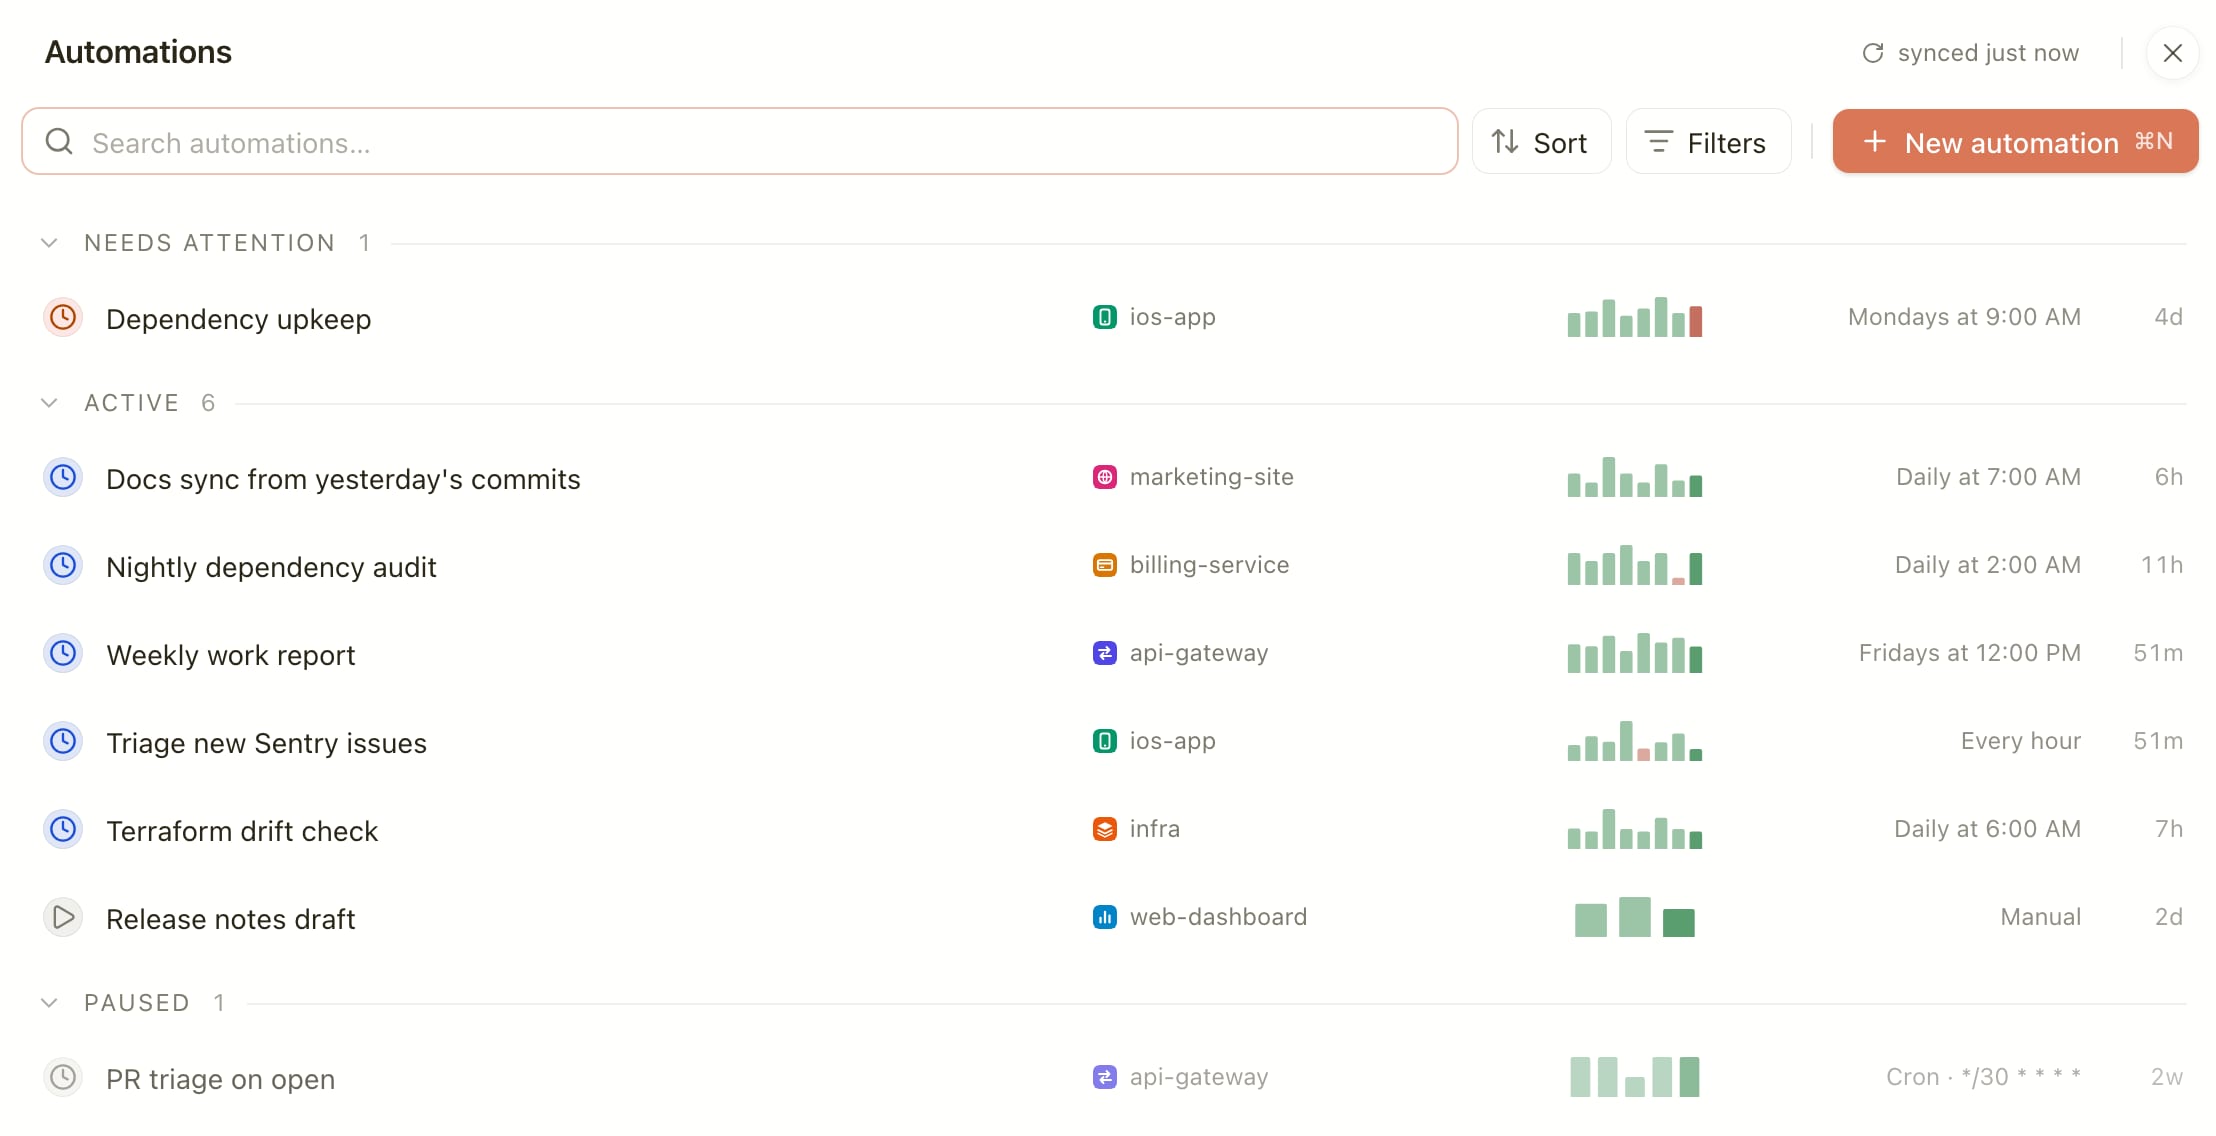Click the api-gateway icon in Weekly work report row
Viewport: 2216px width, 1136px height.
pyautogui.click(x=1104, y=654)
